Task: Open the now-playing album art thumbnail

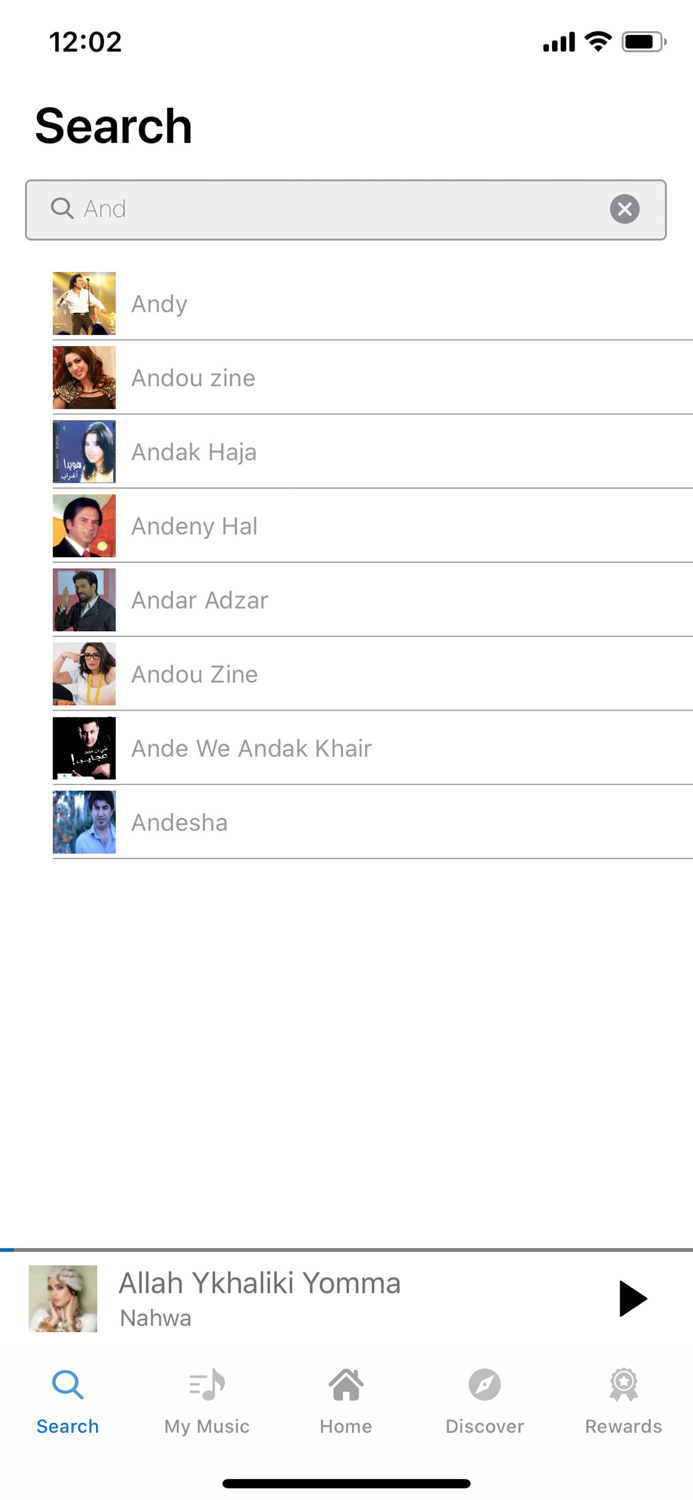Action: (x=63, y=1298)
